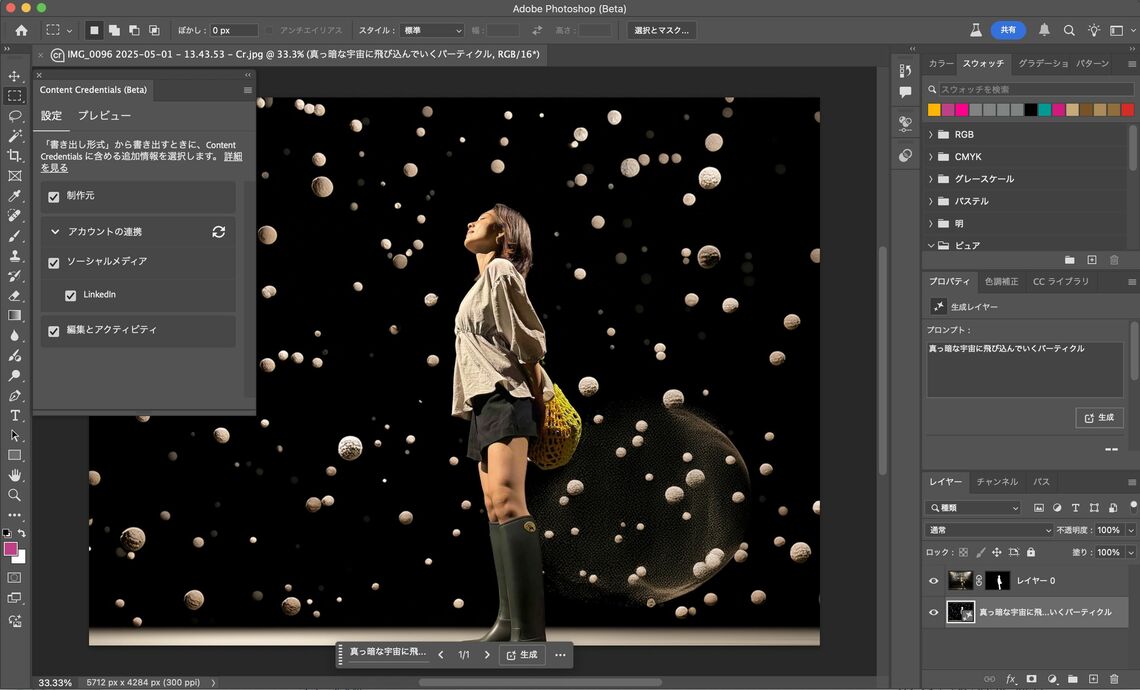Switch to the カラー panel tab

940,63
